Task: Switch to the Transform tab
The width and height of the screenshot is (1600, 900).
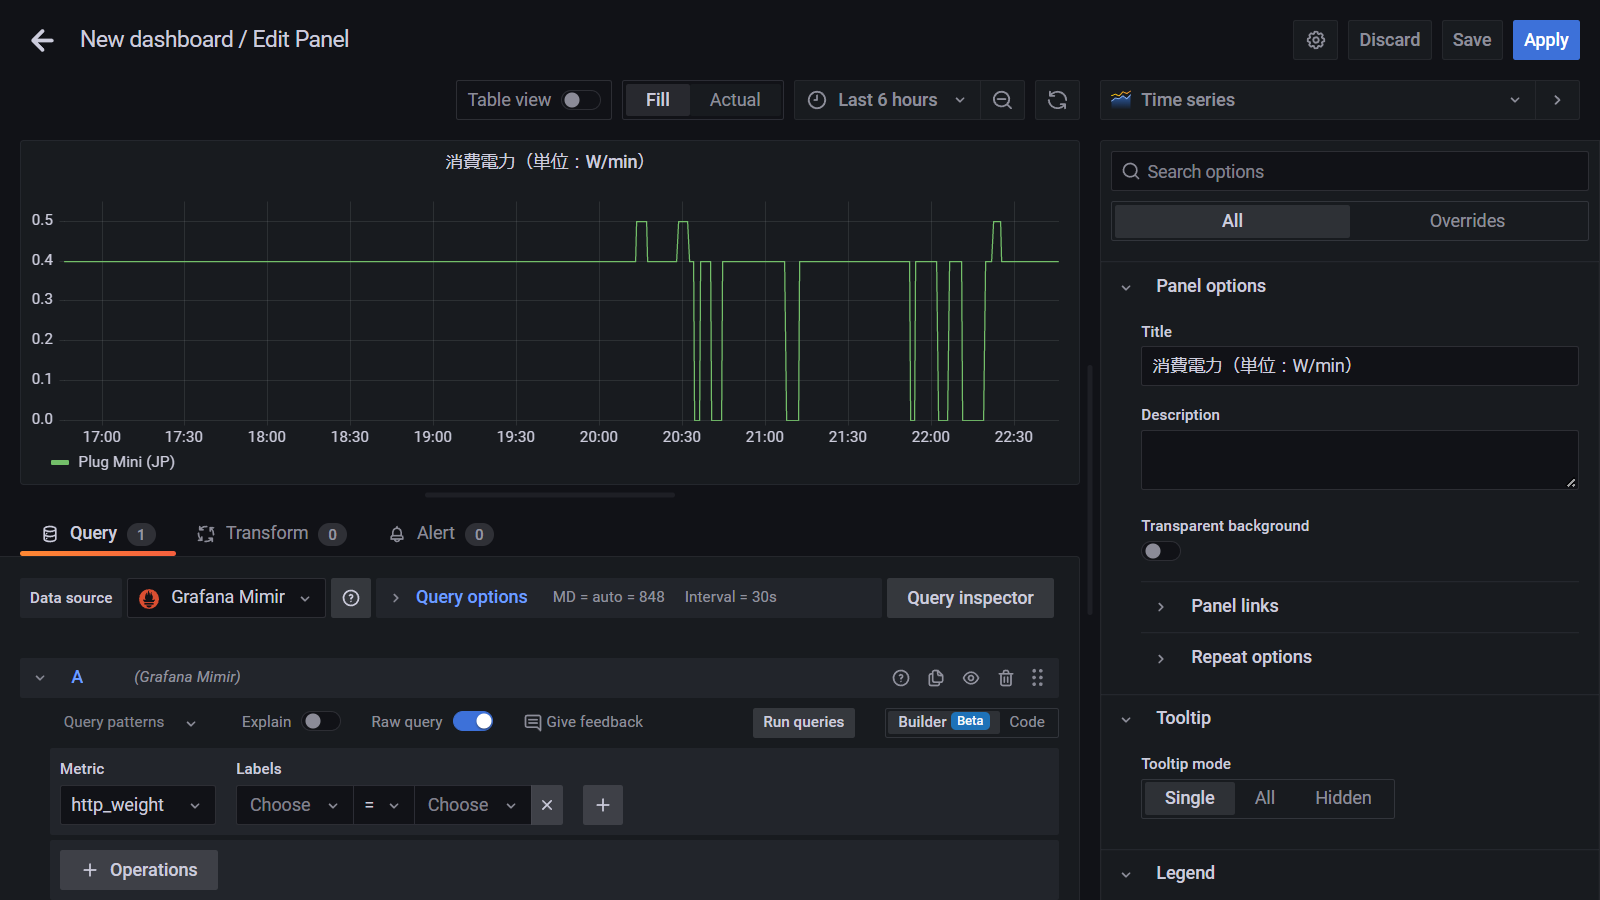Action: point(267,534)
